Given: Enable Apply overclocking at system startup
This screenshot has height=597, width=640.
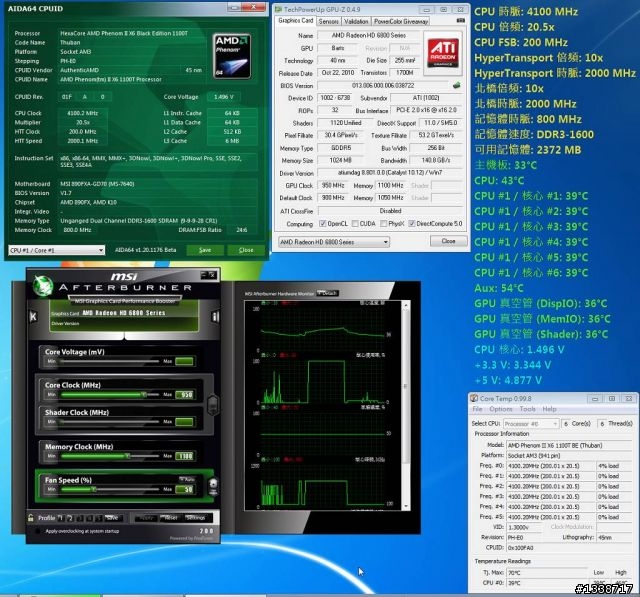Looking at the screenshot, I should (38, 531).
